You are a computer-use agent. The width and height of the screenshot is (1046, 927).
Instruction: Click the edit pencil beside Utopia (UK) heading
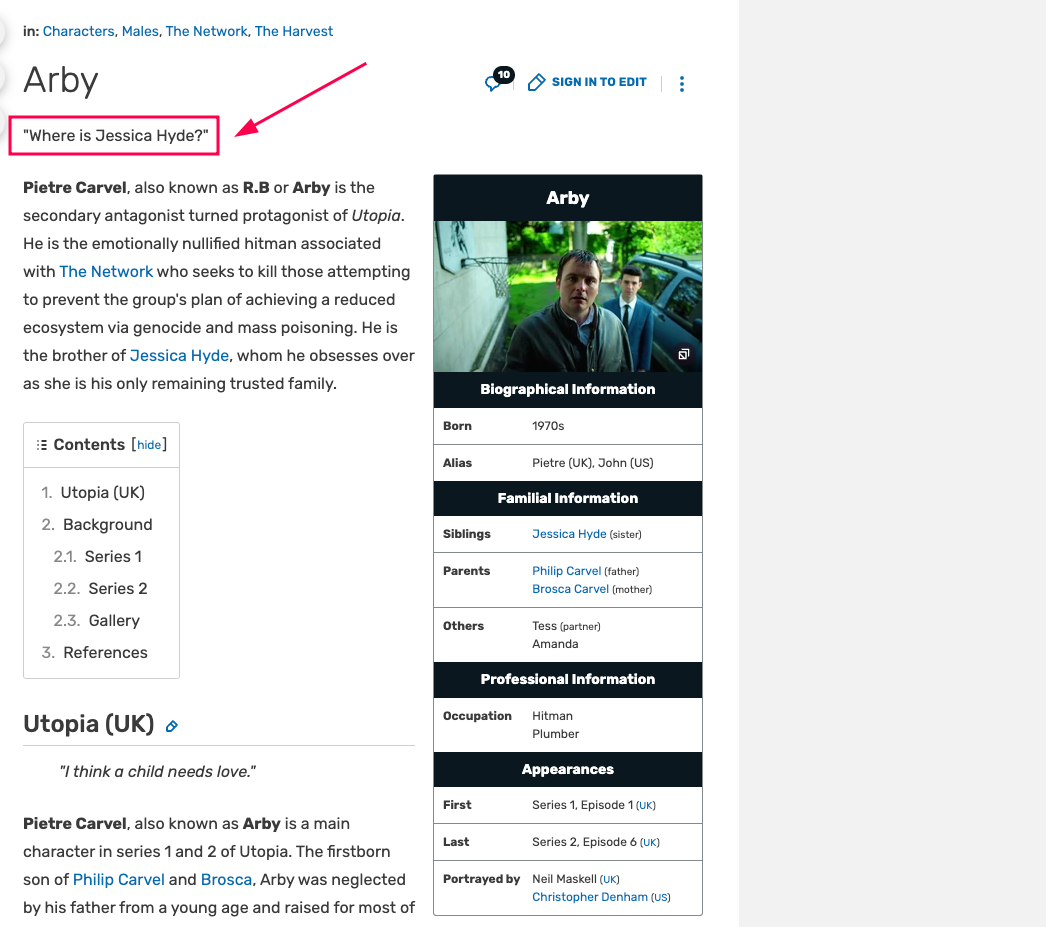point(172,726)
